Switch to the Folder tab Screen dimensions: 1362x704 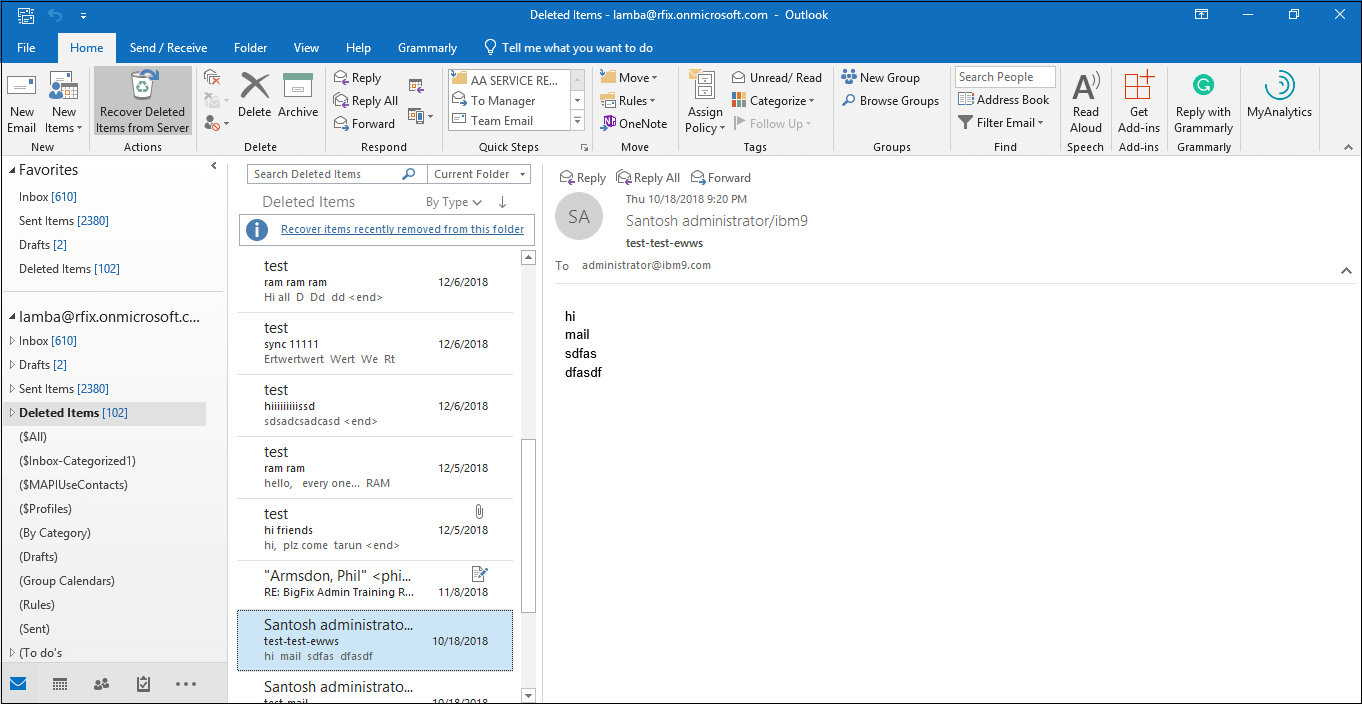point(251,48)
